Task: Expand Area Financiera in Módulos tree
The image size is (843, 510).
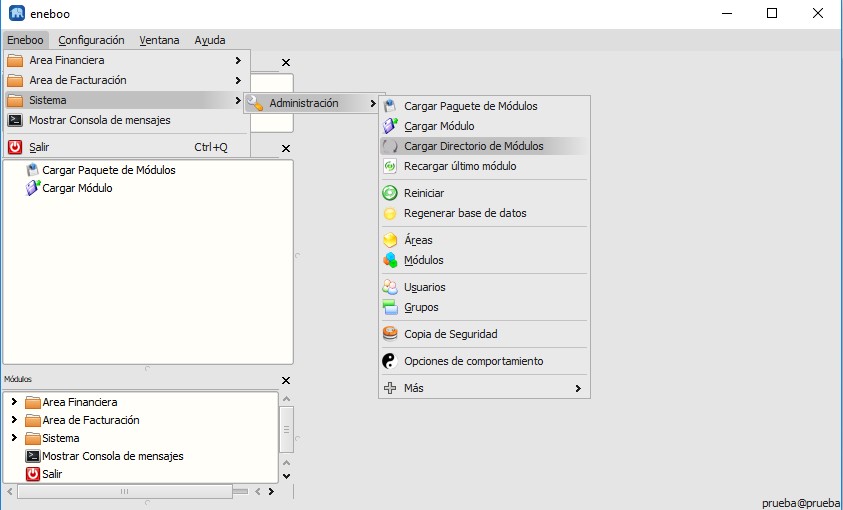Action: pos(15,401)
